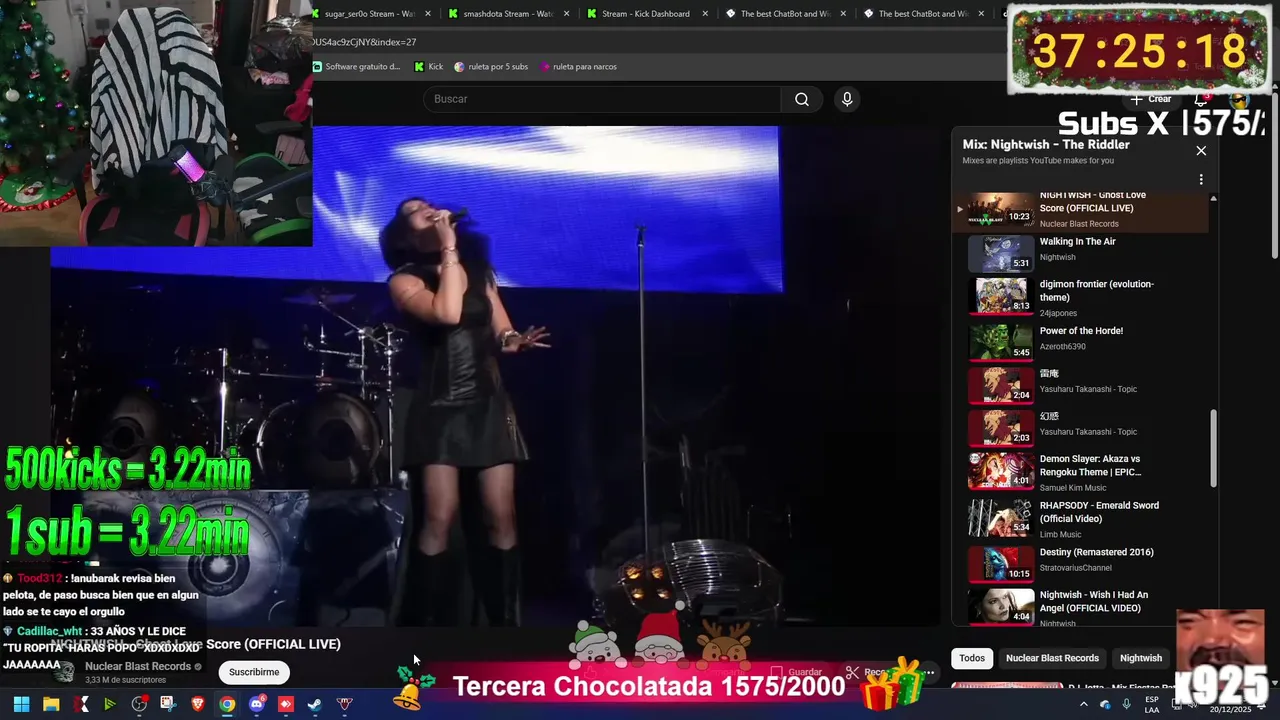The width and height of the screenshot is (1280, 720).
Task: Open 'ruleta por 5 subs' bookmark
Action: click(491, 67)
